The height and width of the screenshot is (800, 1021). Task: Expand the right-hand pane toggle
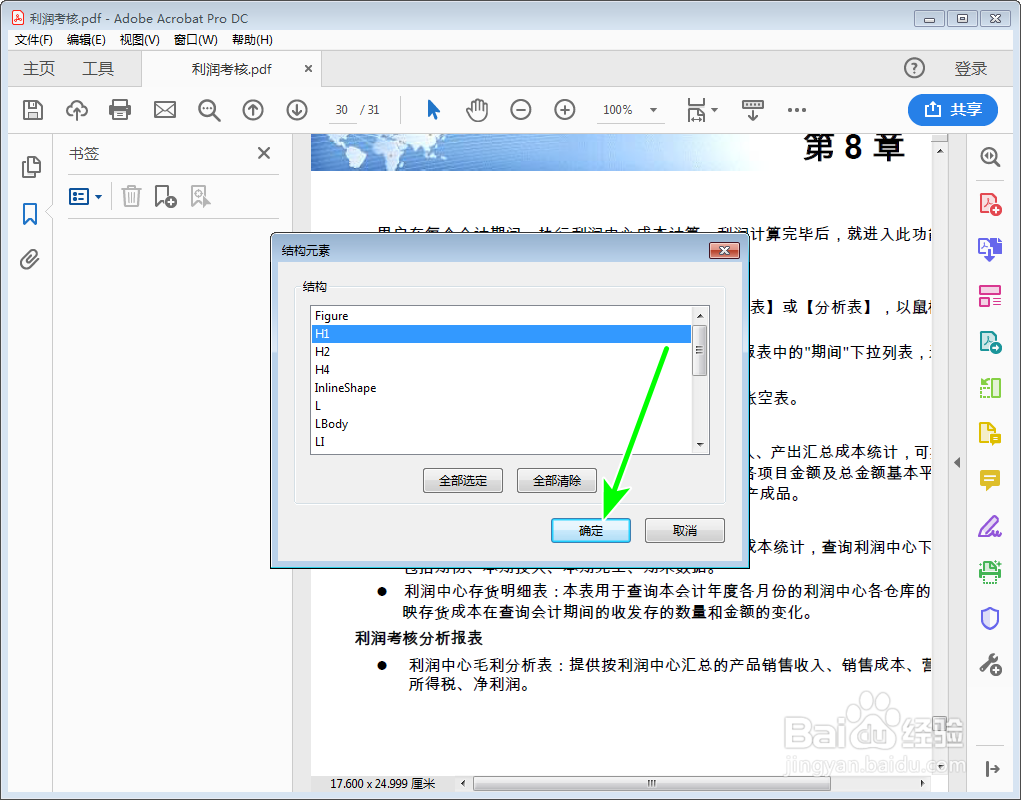(992, 769)
